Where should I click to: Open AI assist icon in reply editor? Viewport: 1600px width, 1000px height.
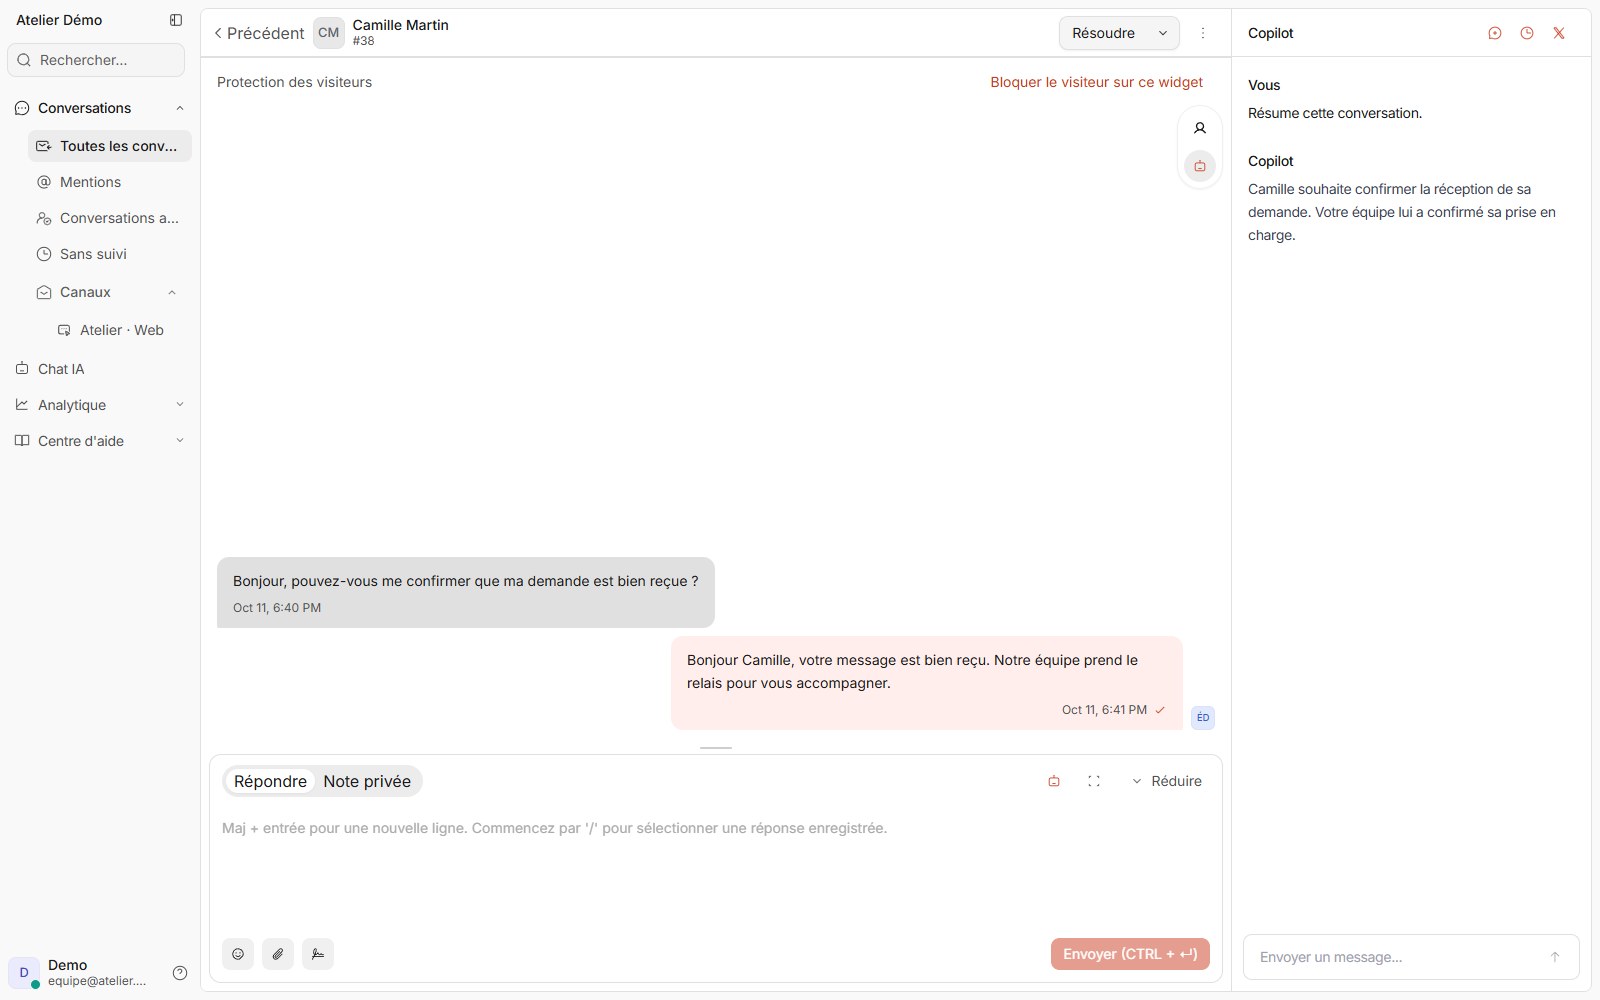click(1054, 781)
